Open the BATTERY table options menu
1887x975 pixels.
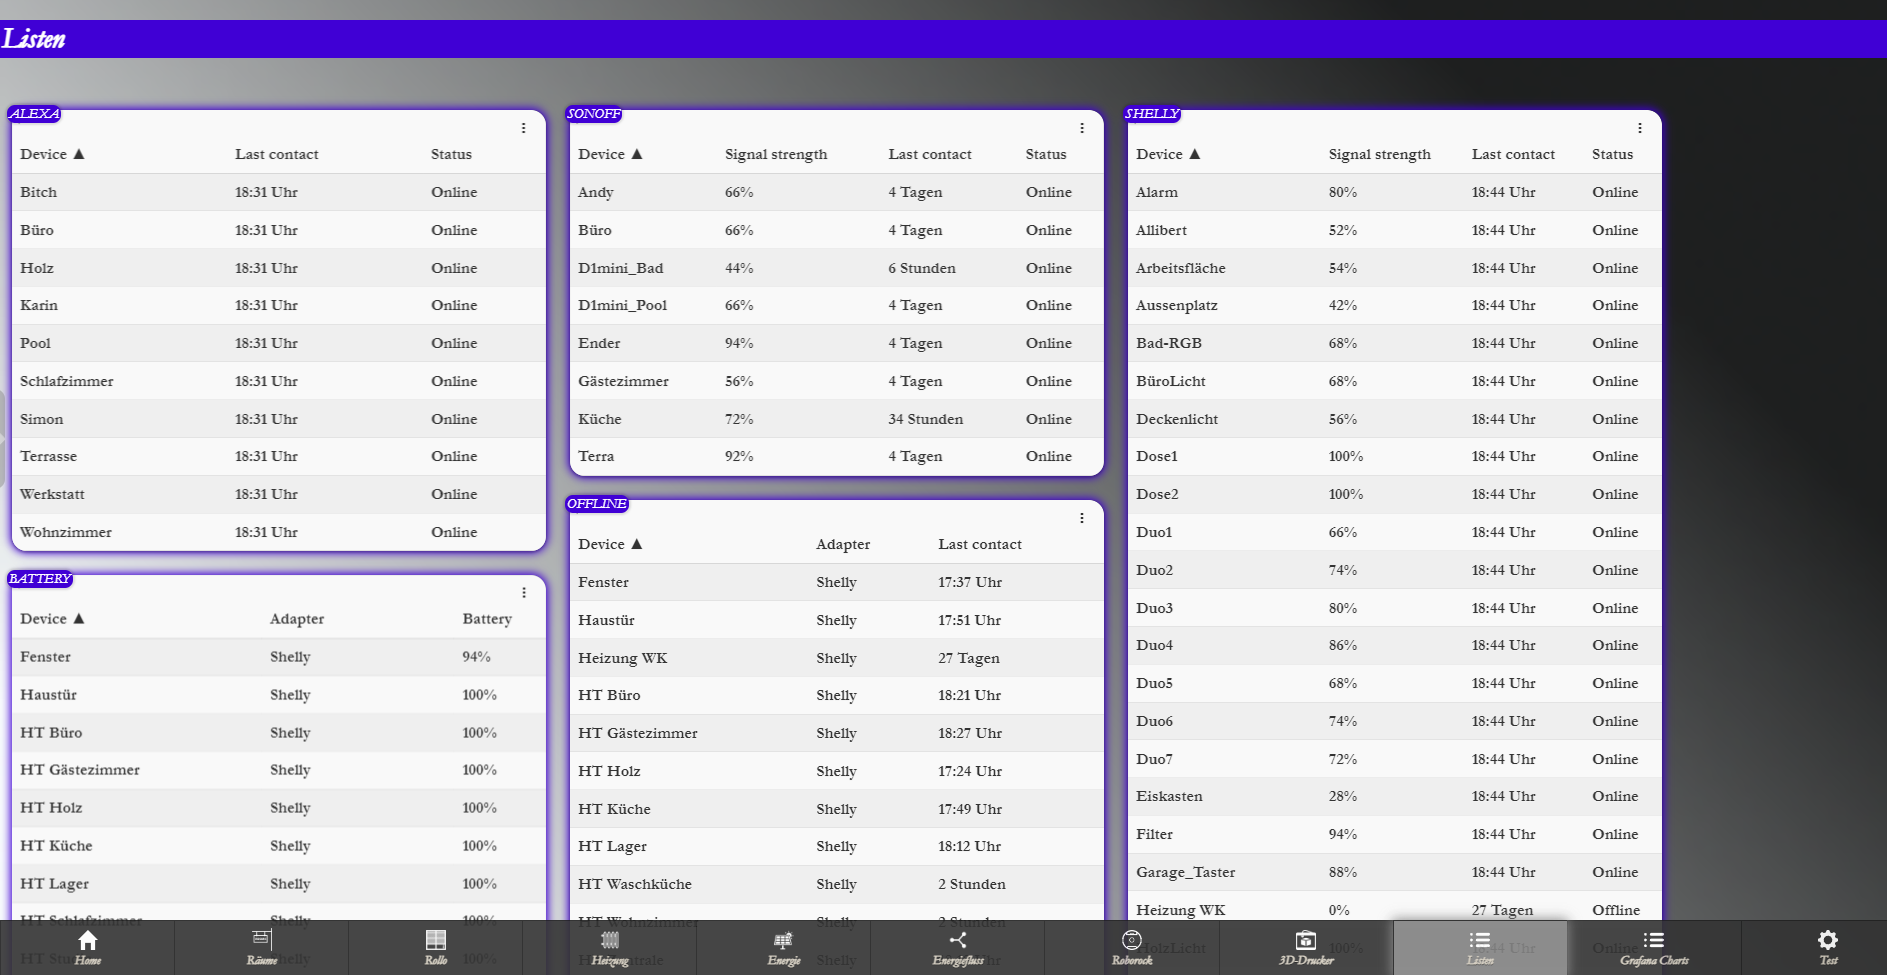tap(523, 593)
